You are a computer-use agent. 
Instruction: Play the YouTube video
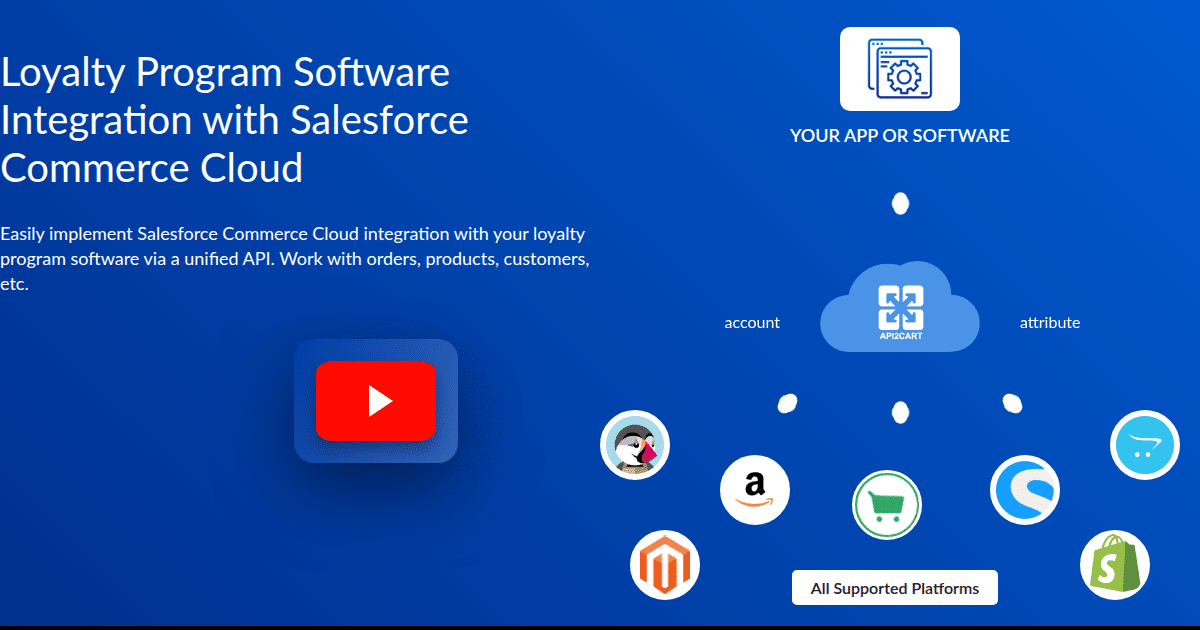click(376, 401)
